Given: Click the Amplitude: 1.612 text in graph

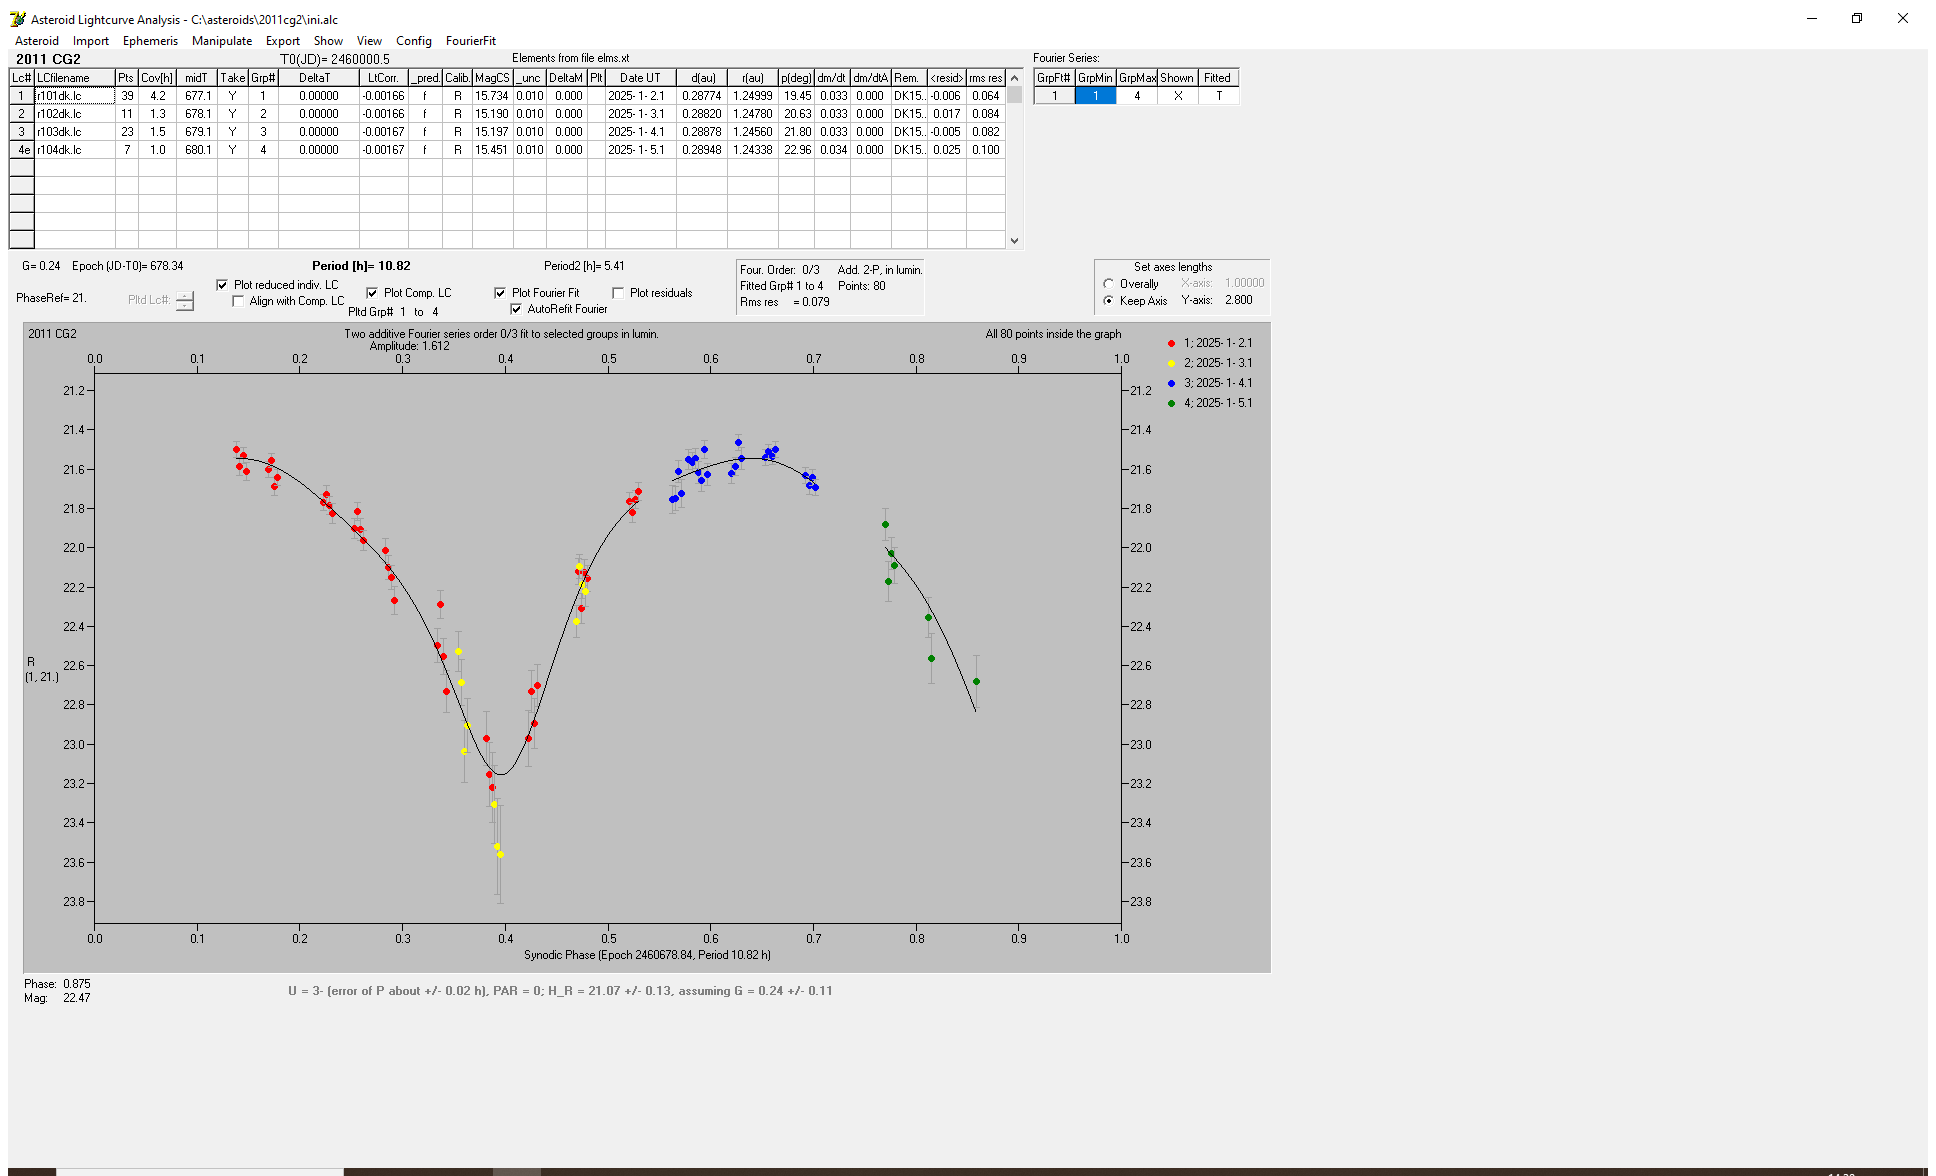Looking at the screenshot, I should pos(410,346).
